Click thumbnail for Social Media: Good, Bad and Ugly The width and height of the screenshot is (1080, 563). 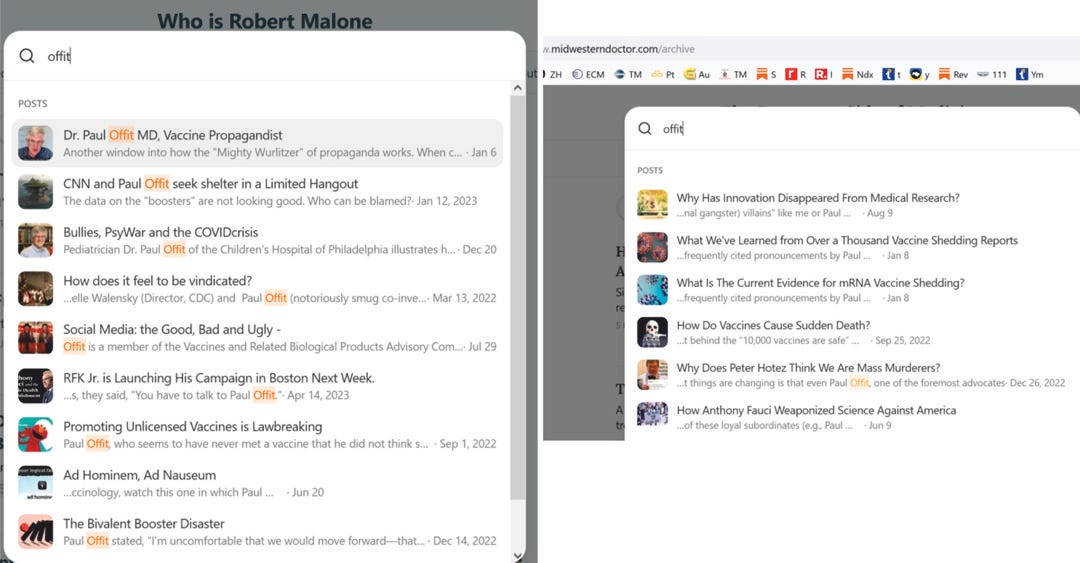pyautogui.click(x=35, y=337)
